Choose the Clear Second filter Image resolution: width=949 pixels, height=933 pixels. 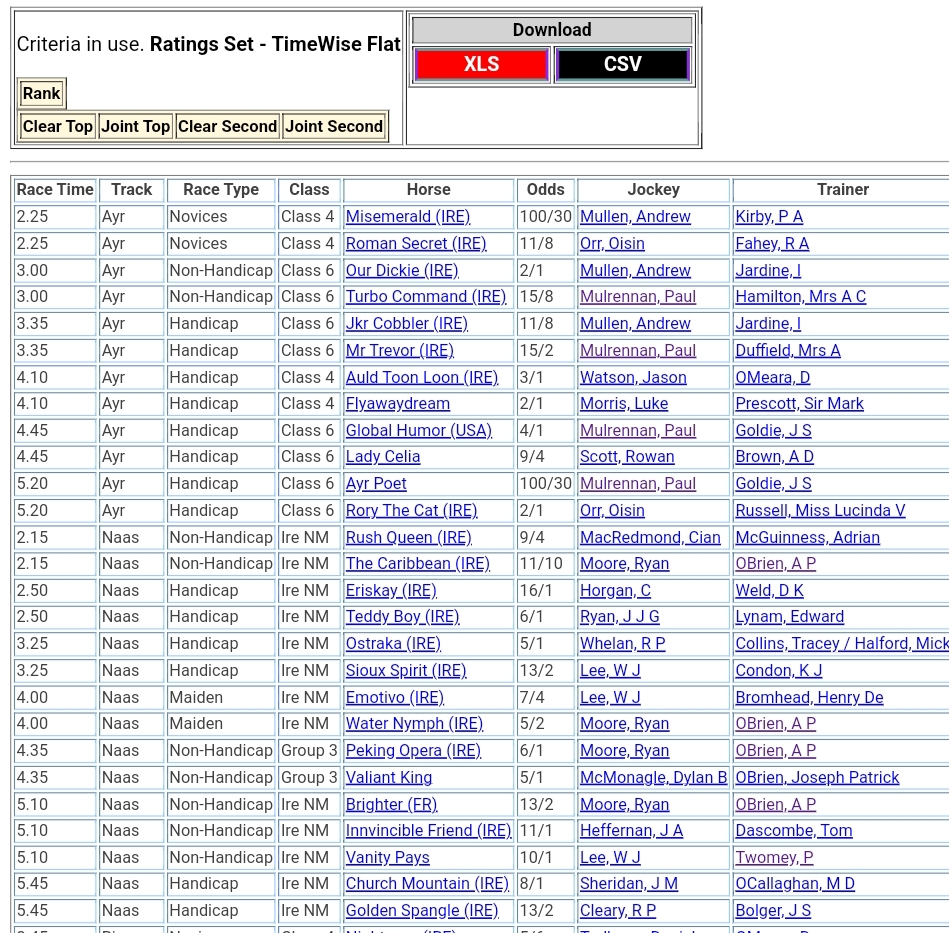click(x=227, y=127)
